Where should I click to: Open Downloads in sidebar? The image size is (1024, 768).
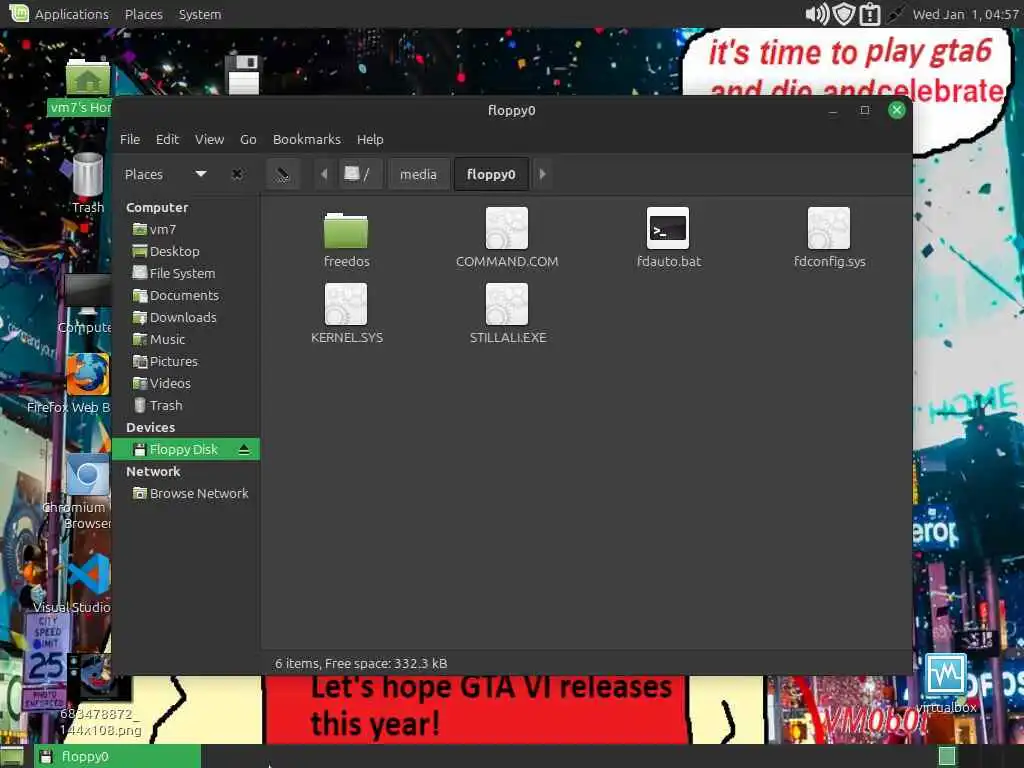coord(186,317)
